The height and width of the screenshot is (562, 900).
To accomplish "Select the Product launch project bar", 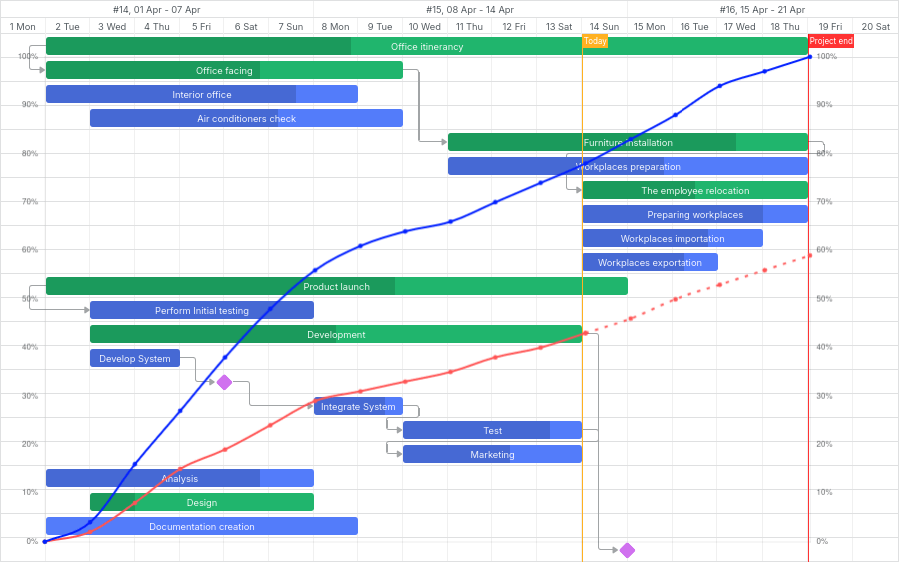I will pos(336,286).
